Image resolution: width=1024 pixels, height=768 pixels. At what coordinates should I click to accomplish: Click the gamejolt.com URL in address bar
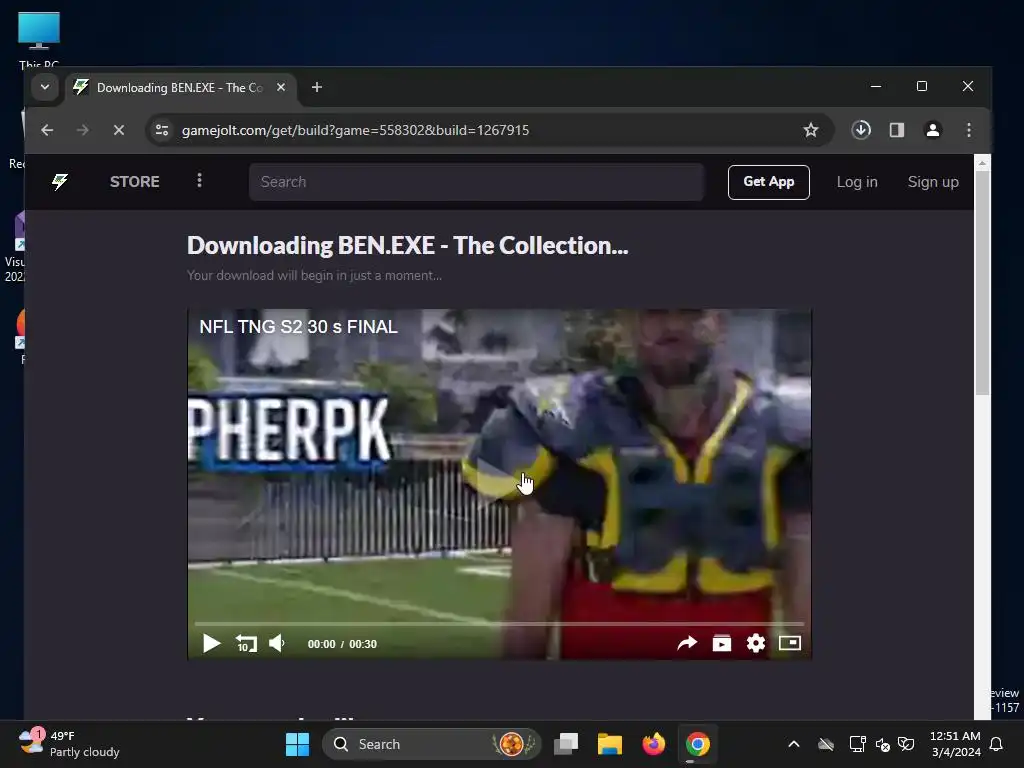(355, 130)
